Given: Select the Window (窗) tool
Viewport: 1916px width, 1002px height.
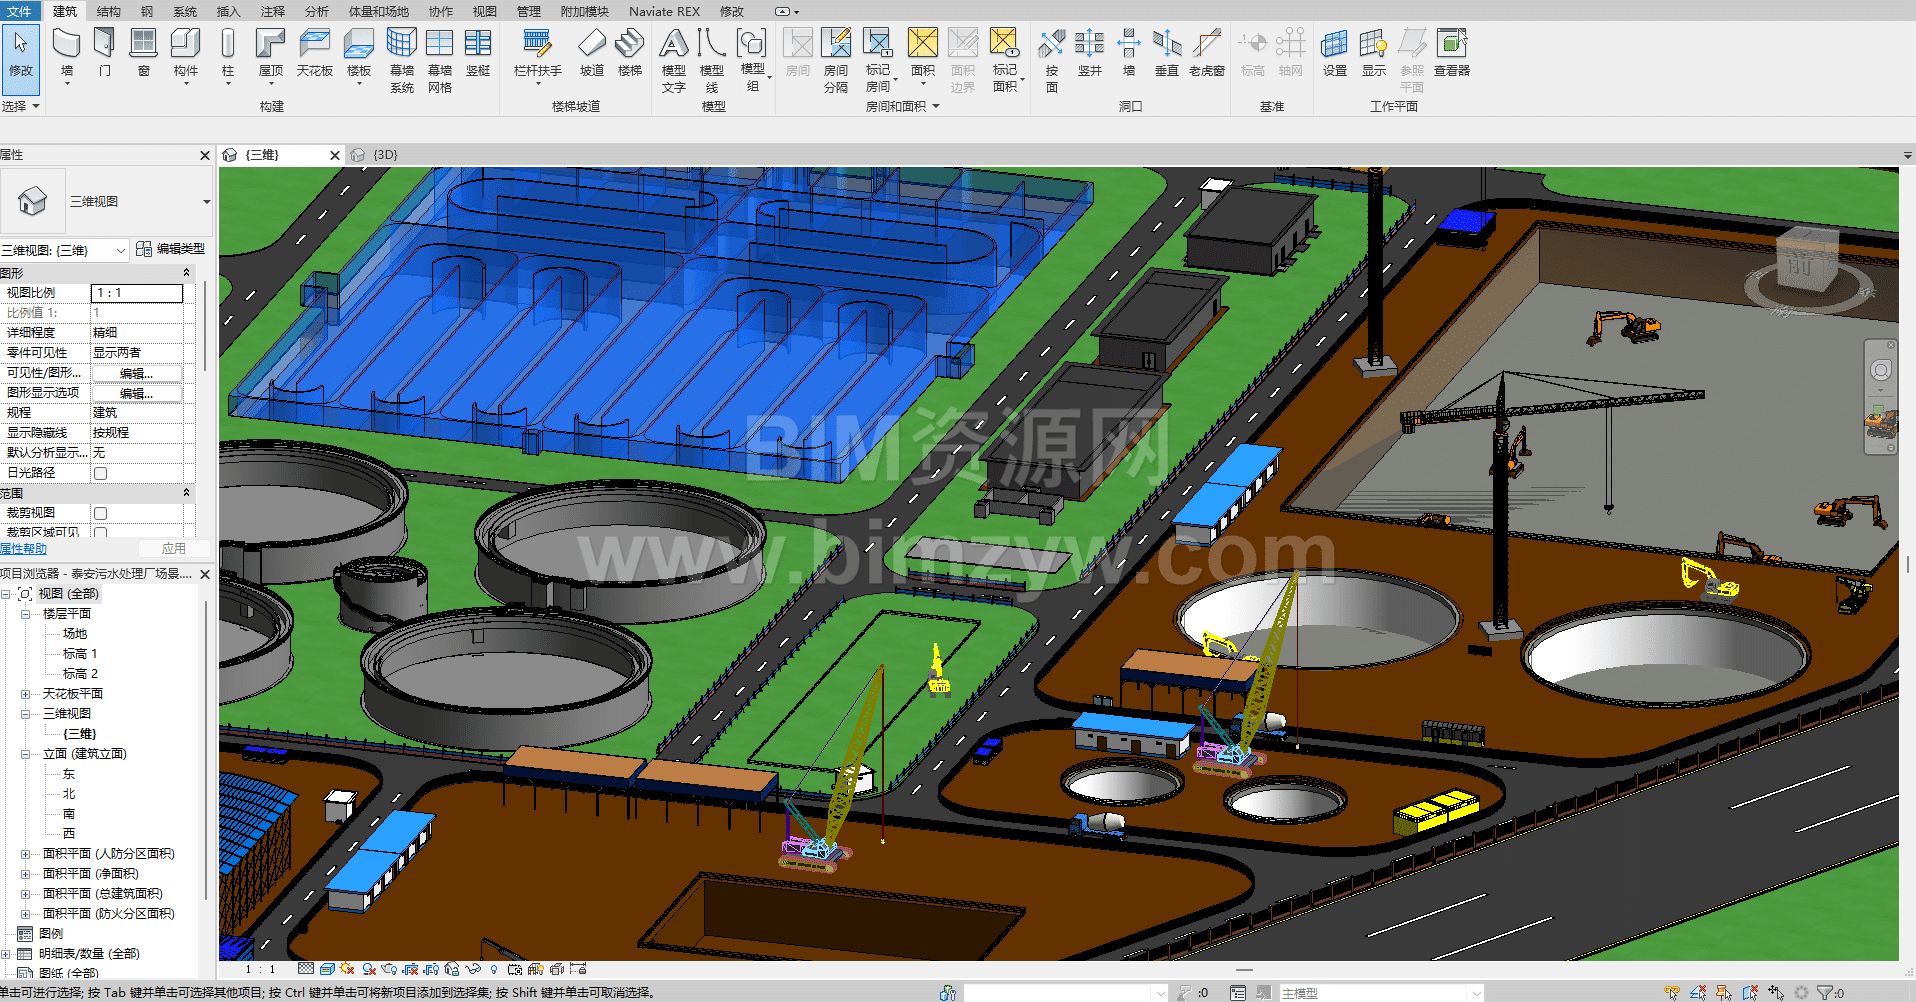Looking at the screenshot, I should (x=144, y=53).
